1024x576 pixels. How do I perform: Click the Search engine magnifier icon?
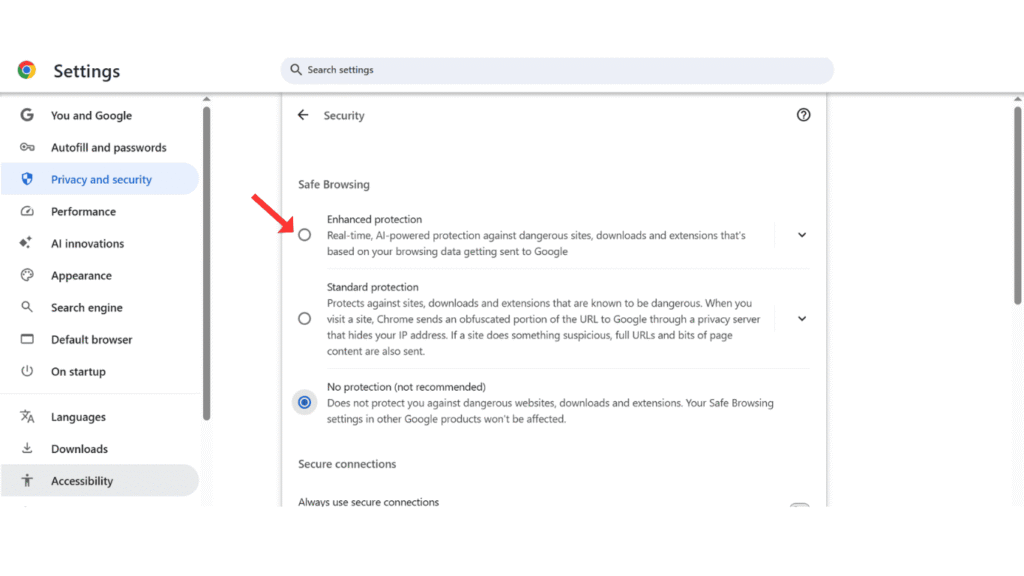pyautogui.click(x=27, y=307)
